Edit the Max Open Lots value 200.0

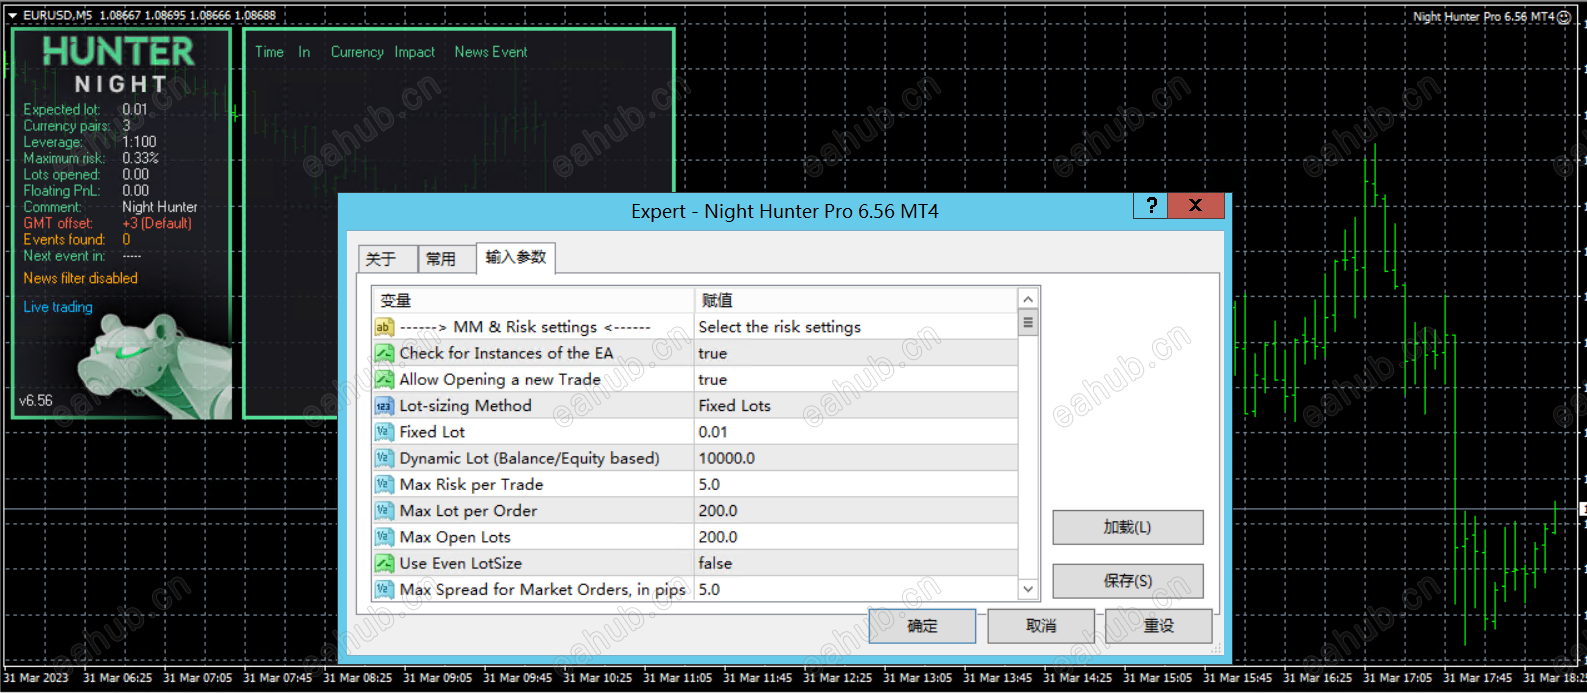856,537
